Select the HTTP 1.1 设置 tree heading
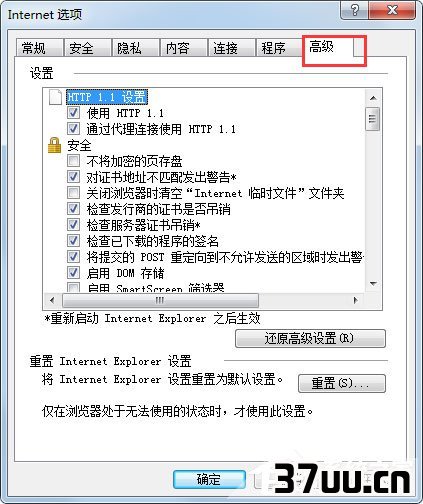The height and width of the screenshot is (504, 423). (x=107, y=97)
